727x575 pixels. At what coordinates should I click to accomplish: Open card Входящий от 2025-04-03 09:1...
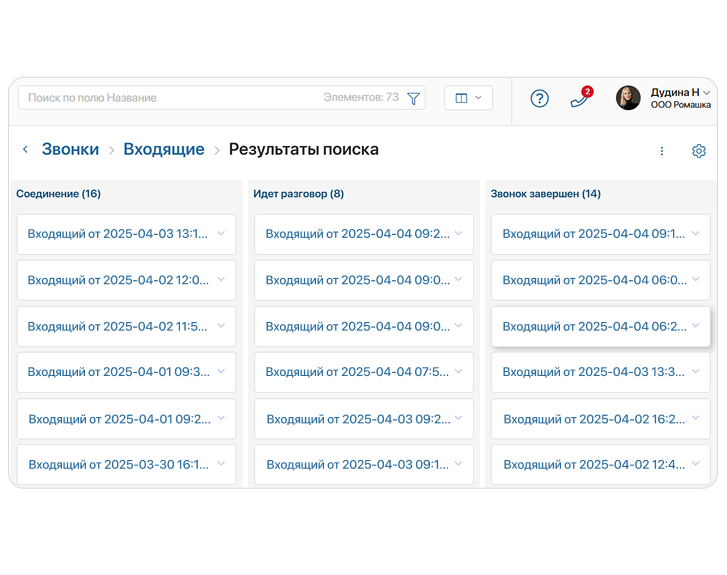click(364, 465)
